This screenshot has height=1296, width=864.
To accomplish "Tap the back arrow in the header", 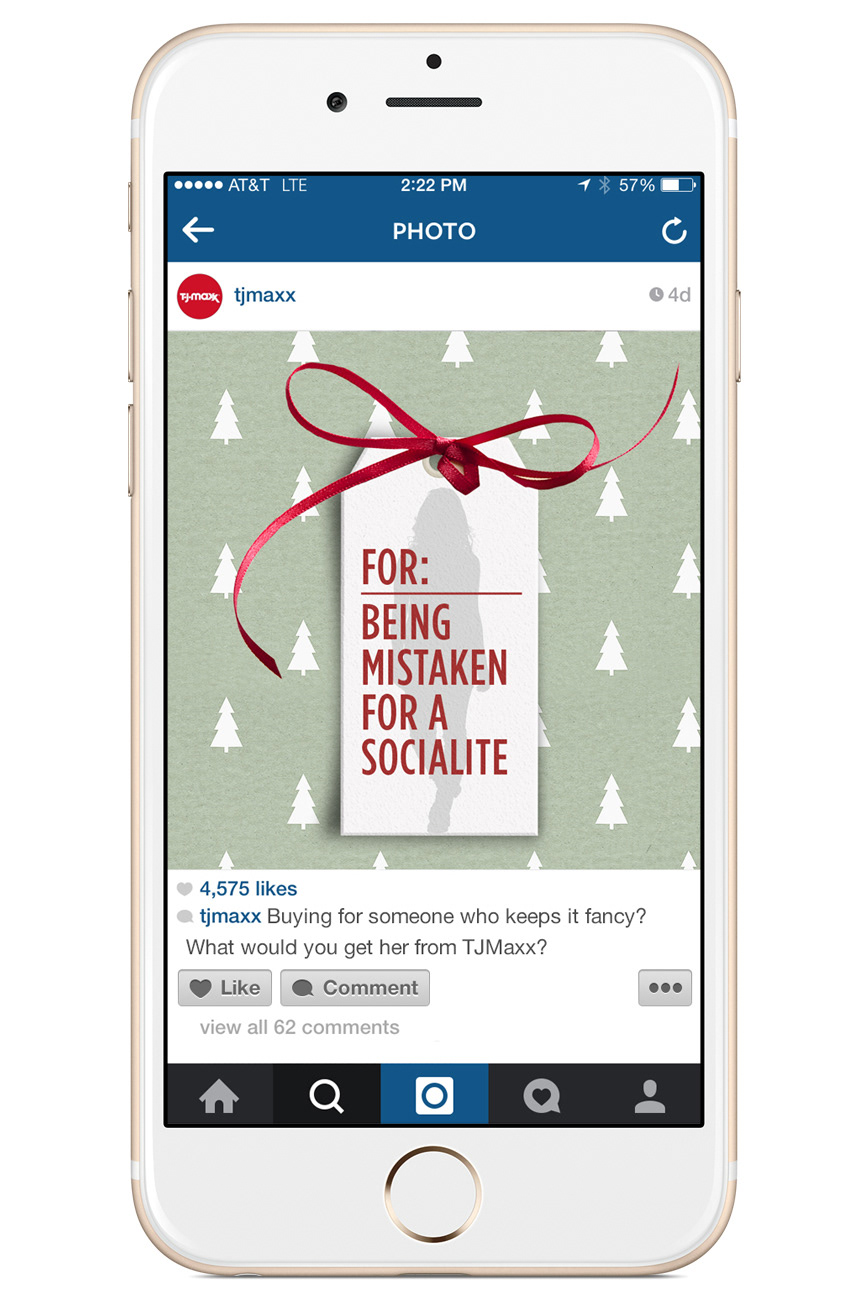I will (198, 231).
